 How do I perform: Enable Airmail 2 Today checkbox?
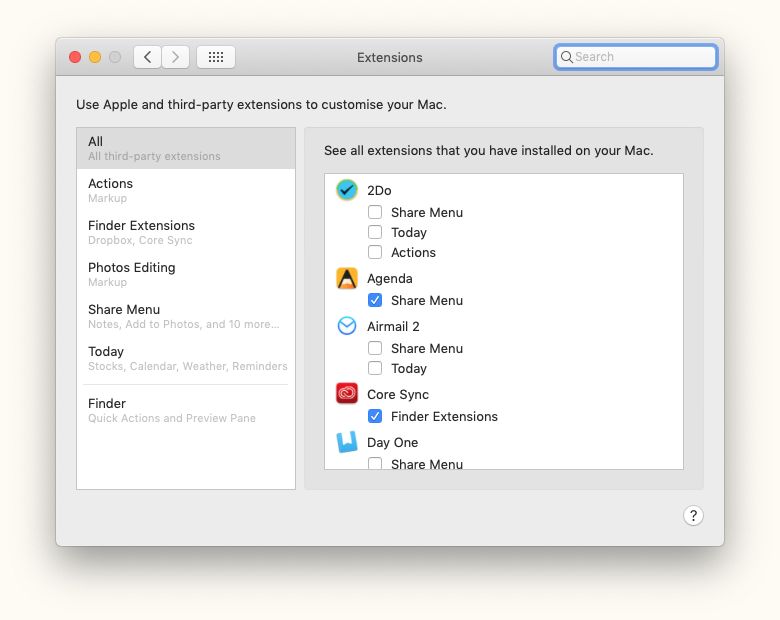point(375,368)
